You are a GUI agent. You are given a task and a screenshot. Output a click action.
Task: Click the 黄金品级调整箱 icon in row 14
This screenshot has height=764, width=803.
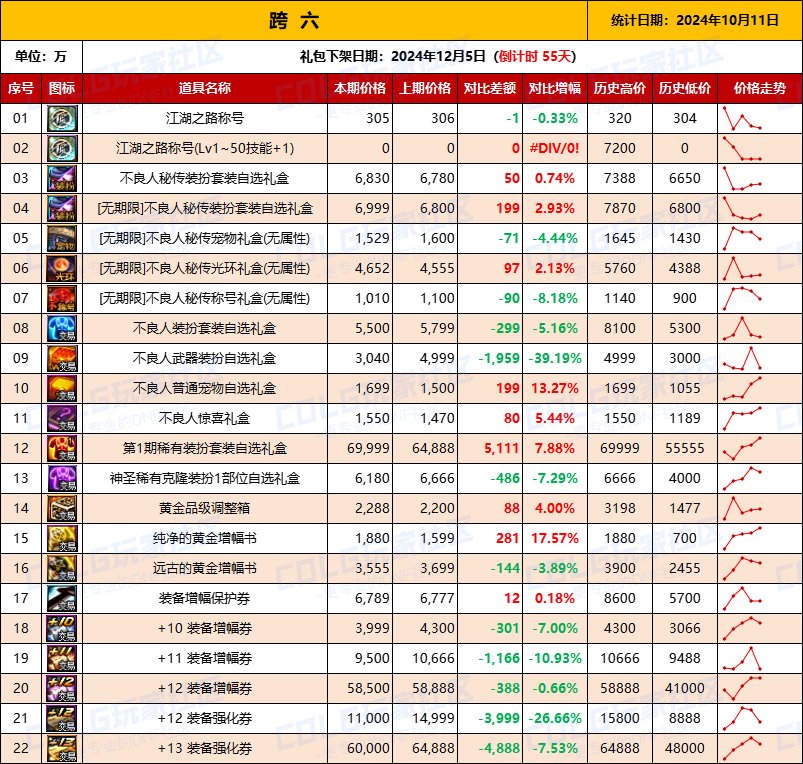point(62,508)
